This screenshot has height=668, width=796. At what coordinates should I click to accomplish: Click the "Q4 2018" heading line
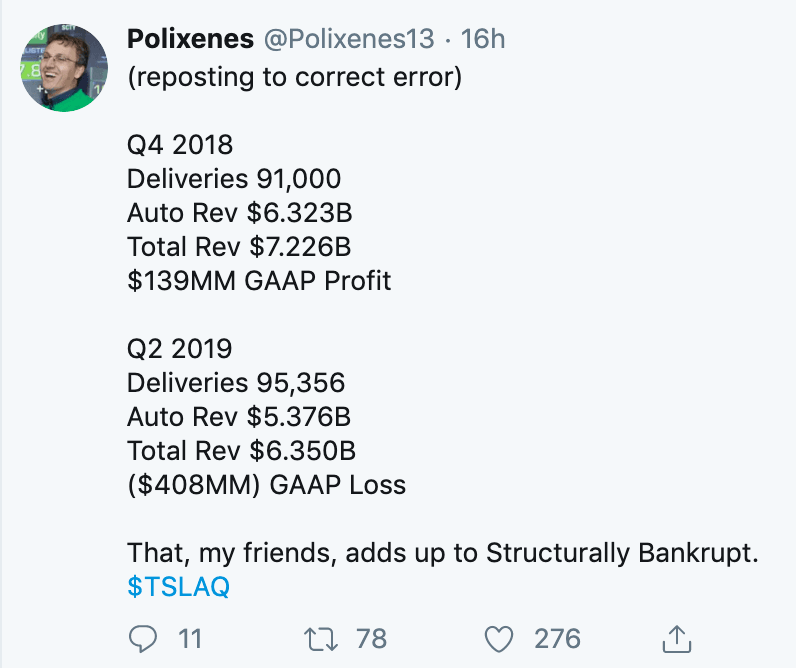coord(180,145)
